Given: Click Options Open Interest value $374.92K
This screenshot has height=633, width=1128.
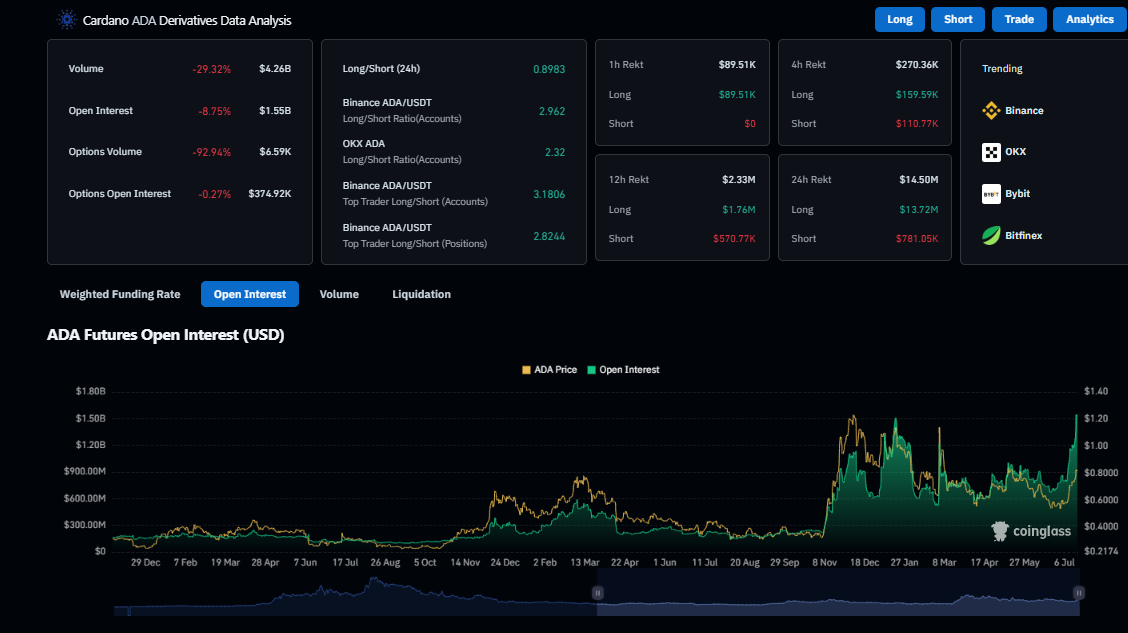Looking at the screenshot, I should 270,194.
